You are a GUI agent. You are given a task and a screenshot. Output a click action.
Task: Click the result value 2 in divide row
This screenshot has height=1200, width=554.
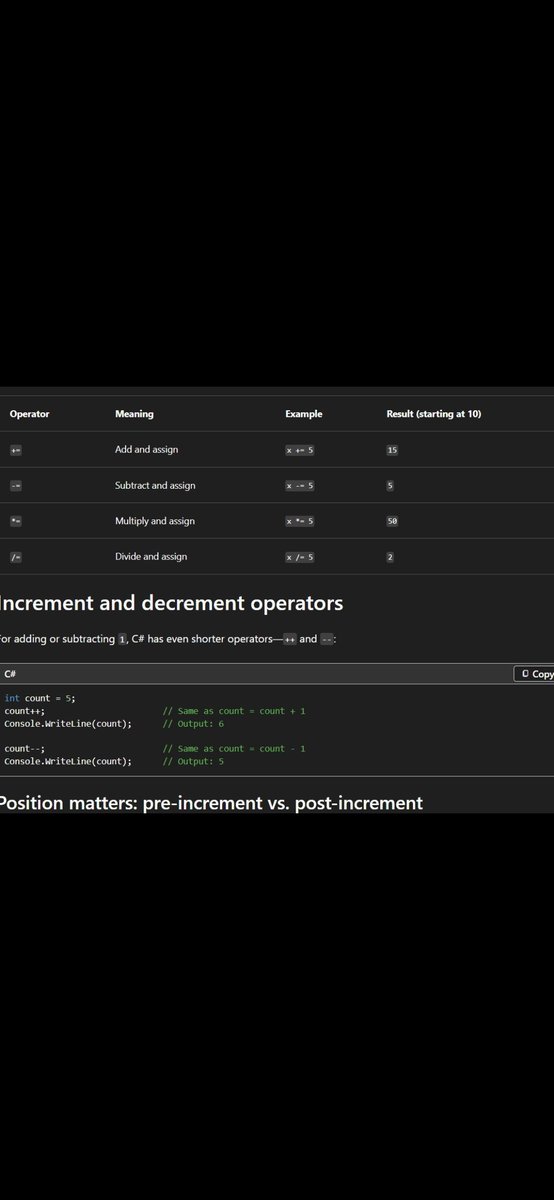tap(390, 557)
